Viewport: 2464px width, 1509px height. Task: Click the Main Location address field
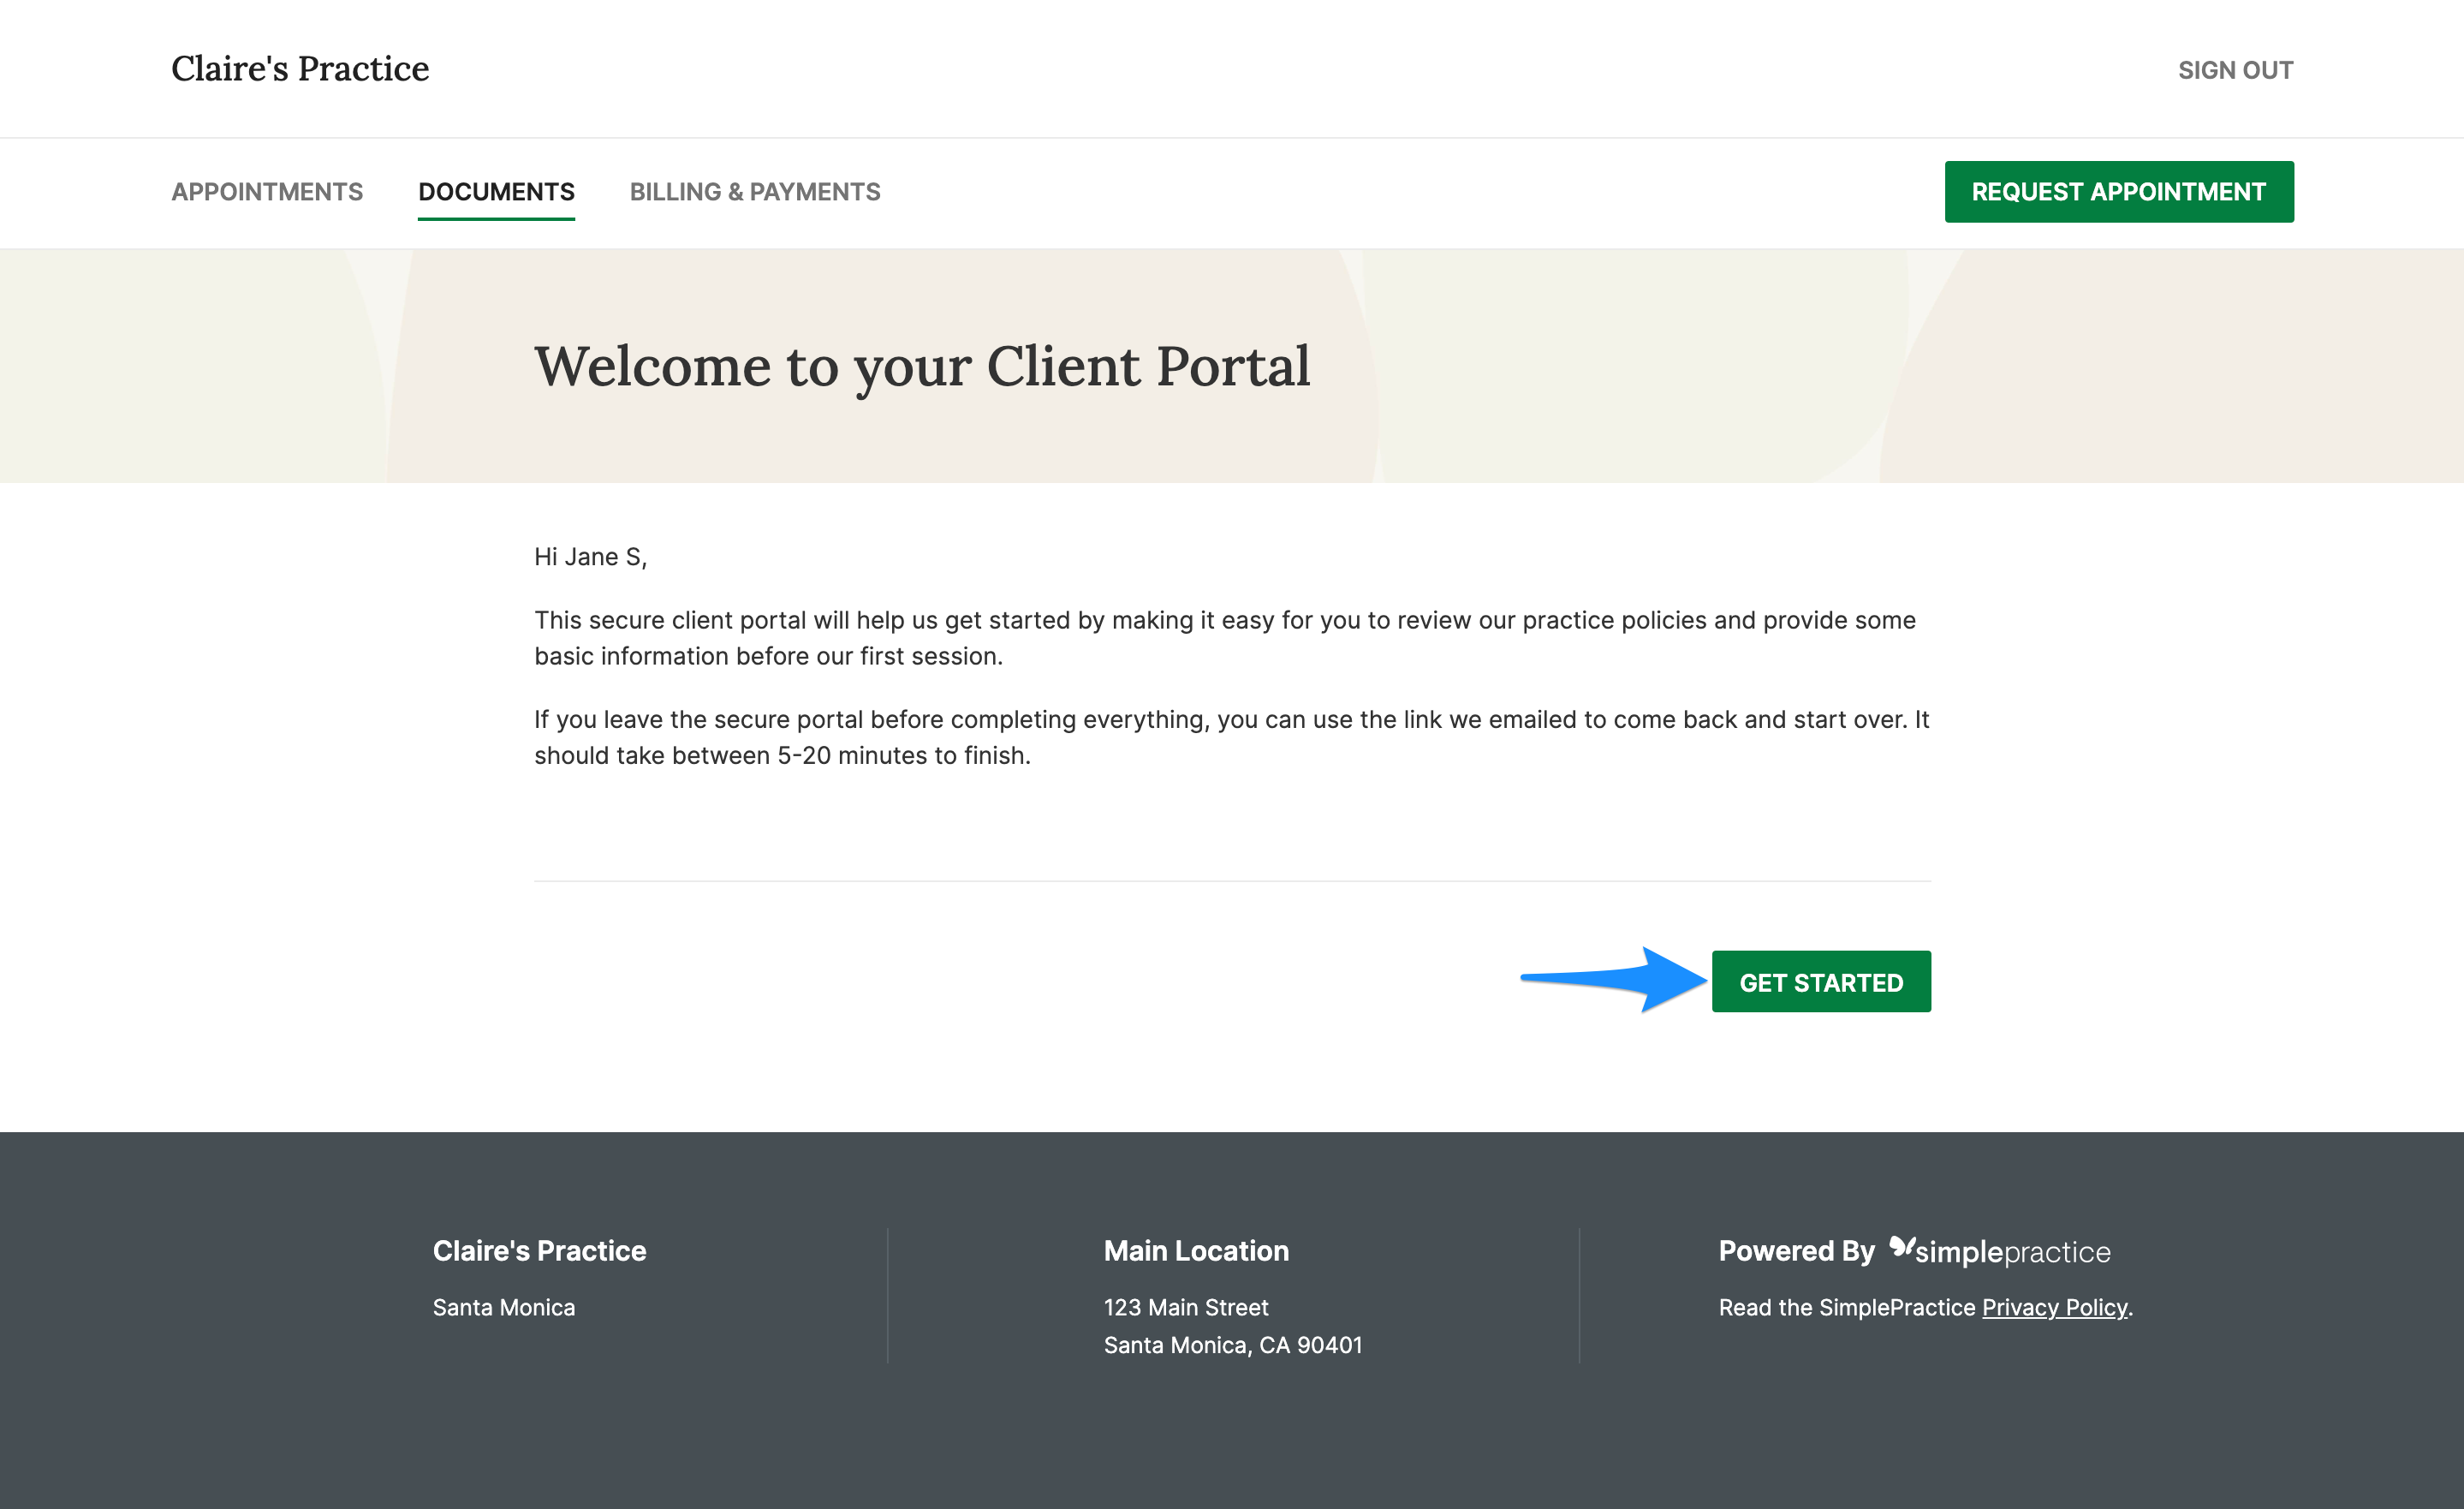[x=1232, y=1326]
